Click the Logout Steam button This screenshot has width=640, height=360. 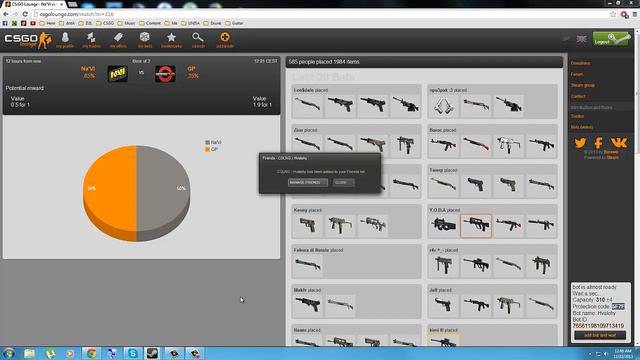click(x=611, y=39)
